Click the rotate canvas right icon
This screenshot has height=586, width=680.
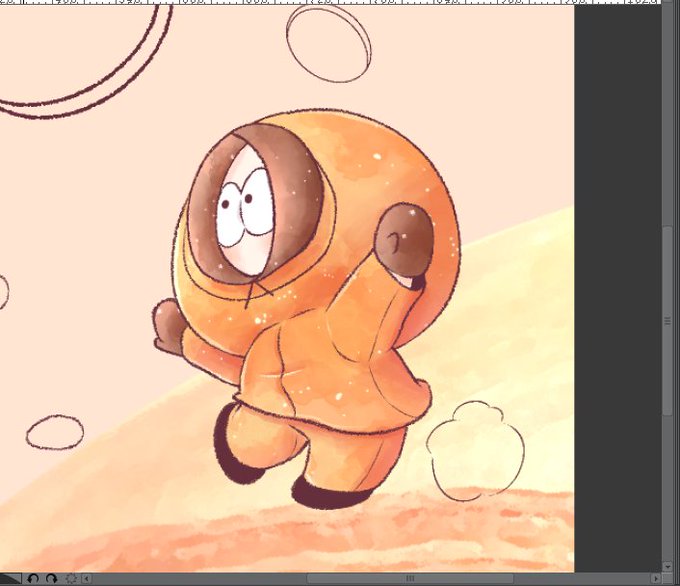coord(52,579)
